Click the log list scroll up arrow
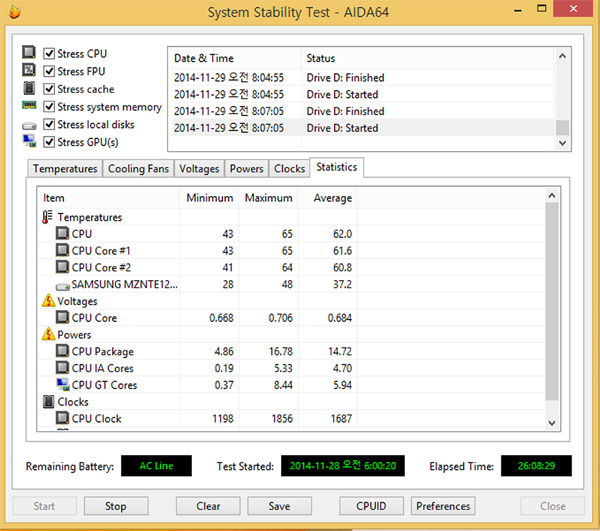600x531 pixels. point(562,56)
